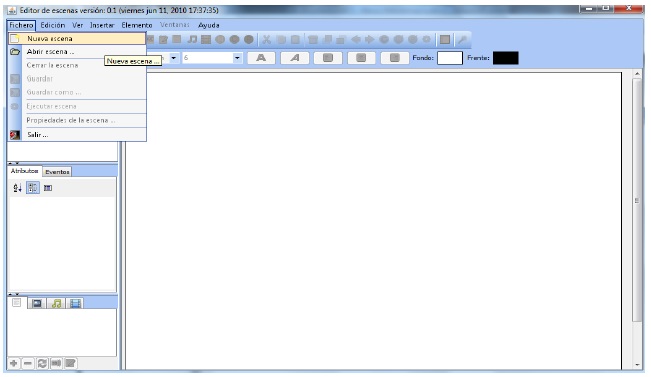
Task: Click the wrench settings icon in toolbar
Action: pos(462,39)
